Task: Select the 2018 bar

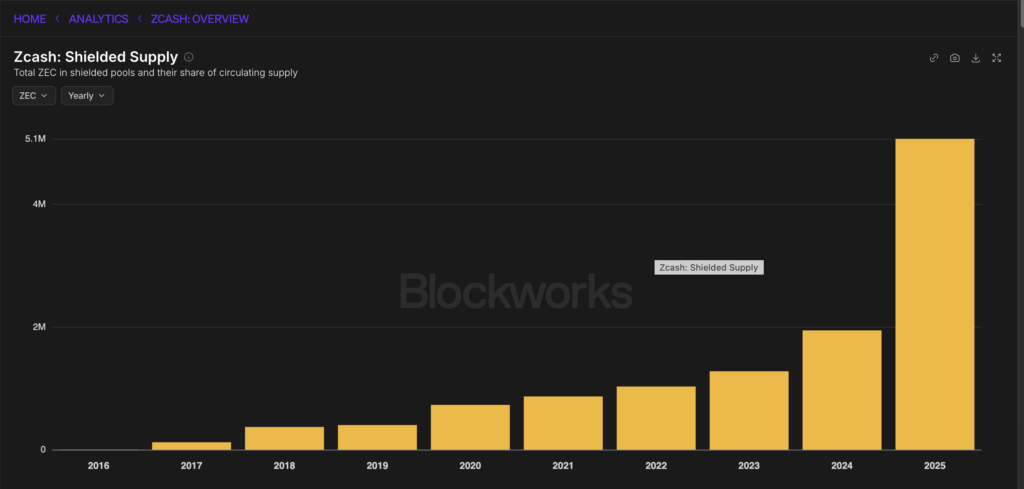Action: (x=285, y=438)
